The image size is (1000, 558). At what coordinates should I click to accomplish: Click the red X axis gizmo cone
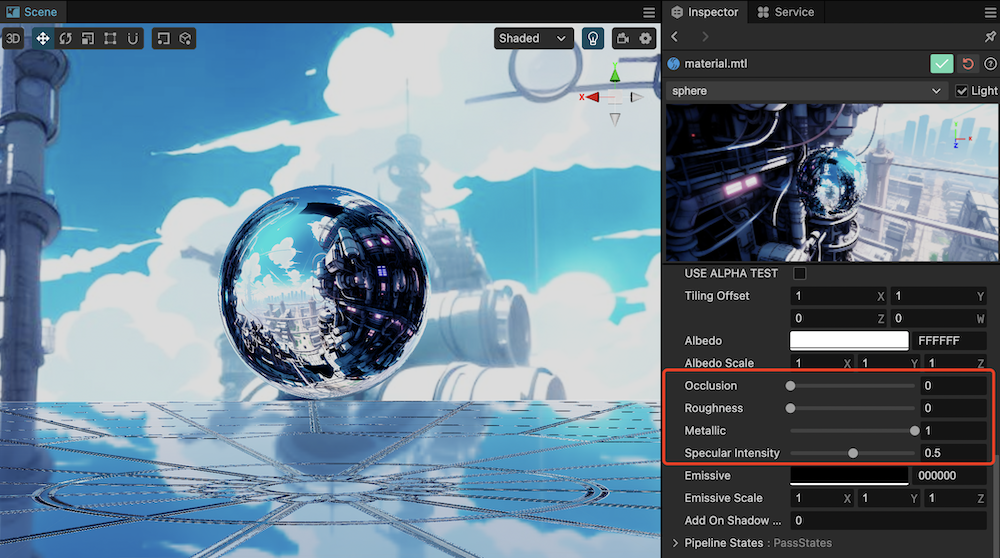pos(593,97)
